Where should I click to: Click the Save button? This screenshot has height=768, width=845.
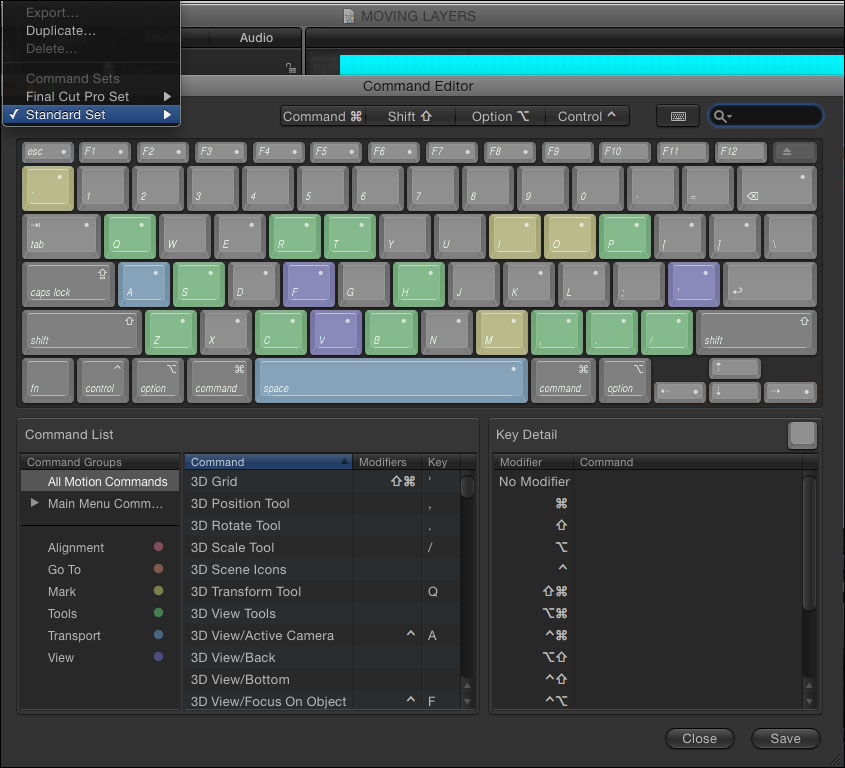pyautogui.click(x=785, y=739)
